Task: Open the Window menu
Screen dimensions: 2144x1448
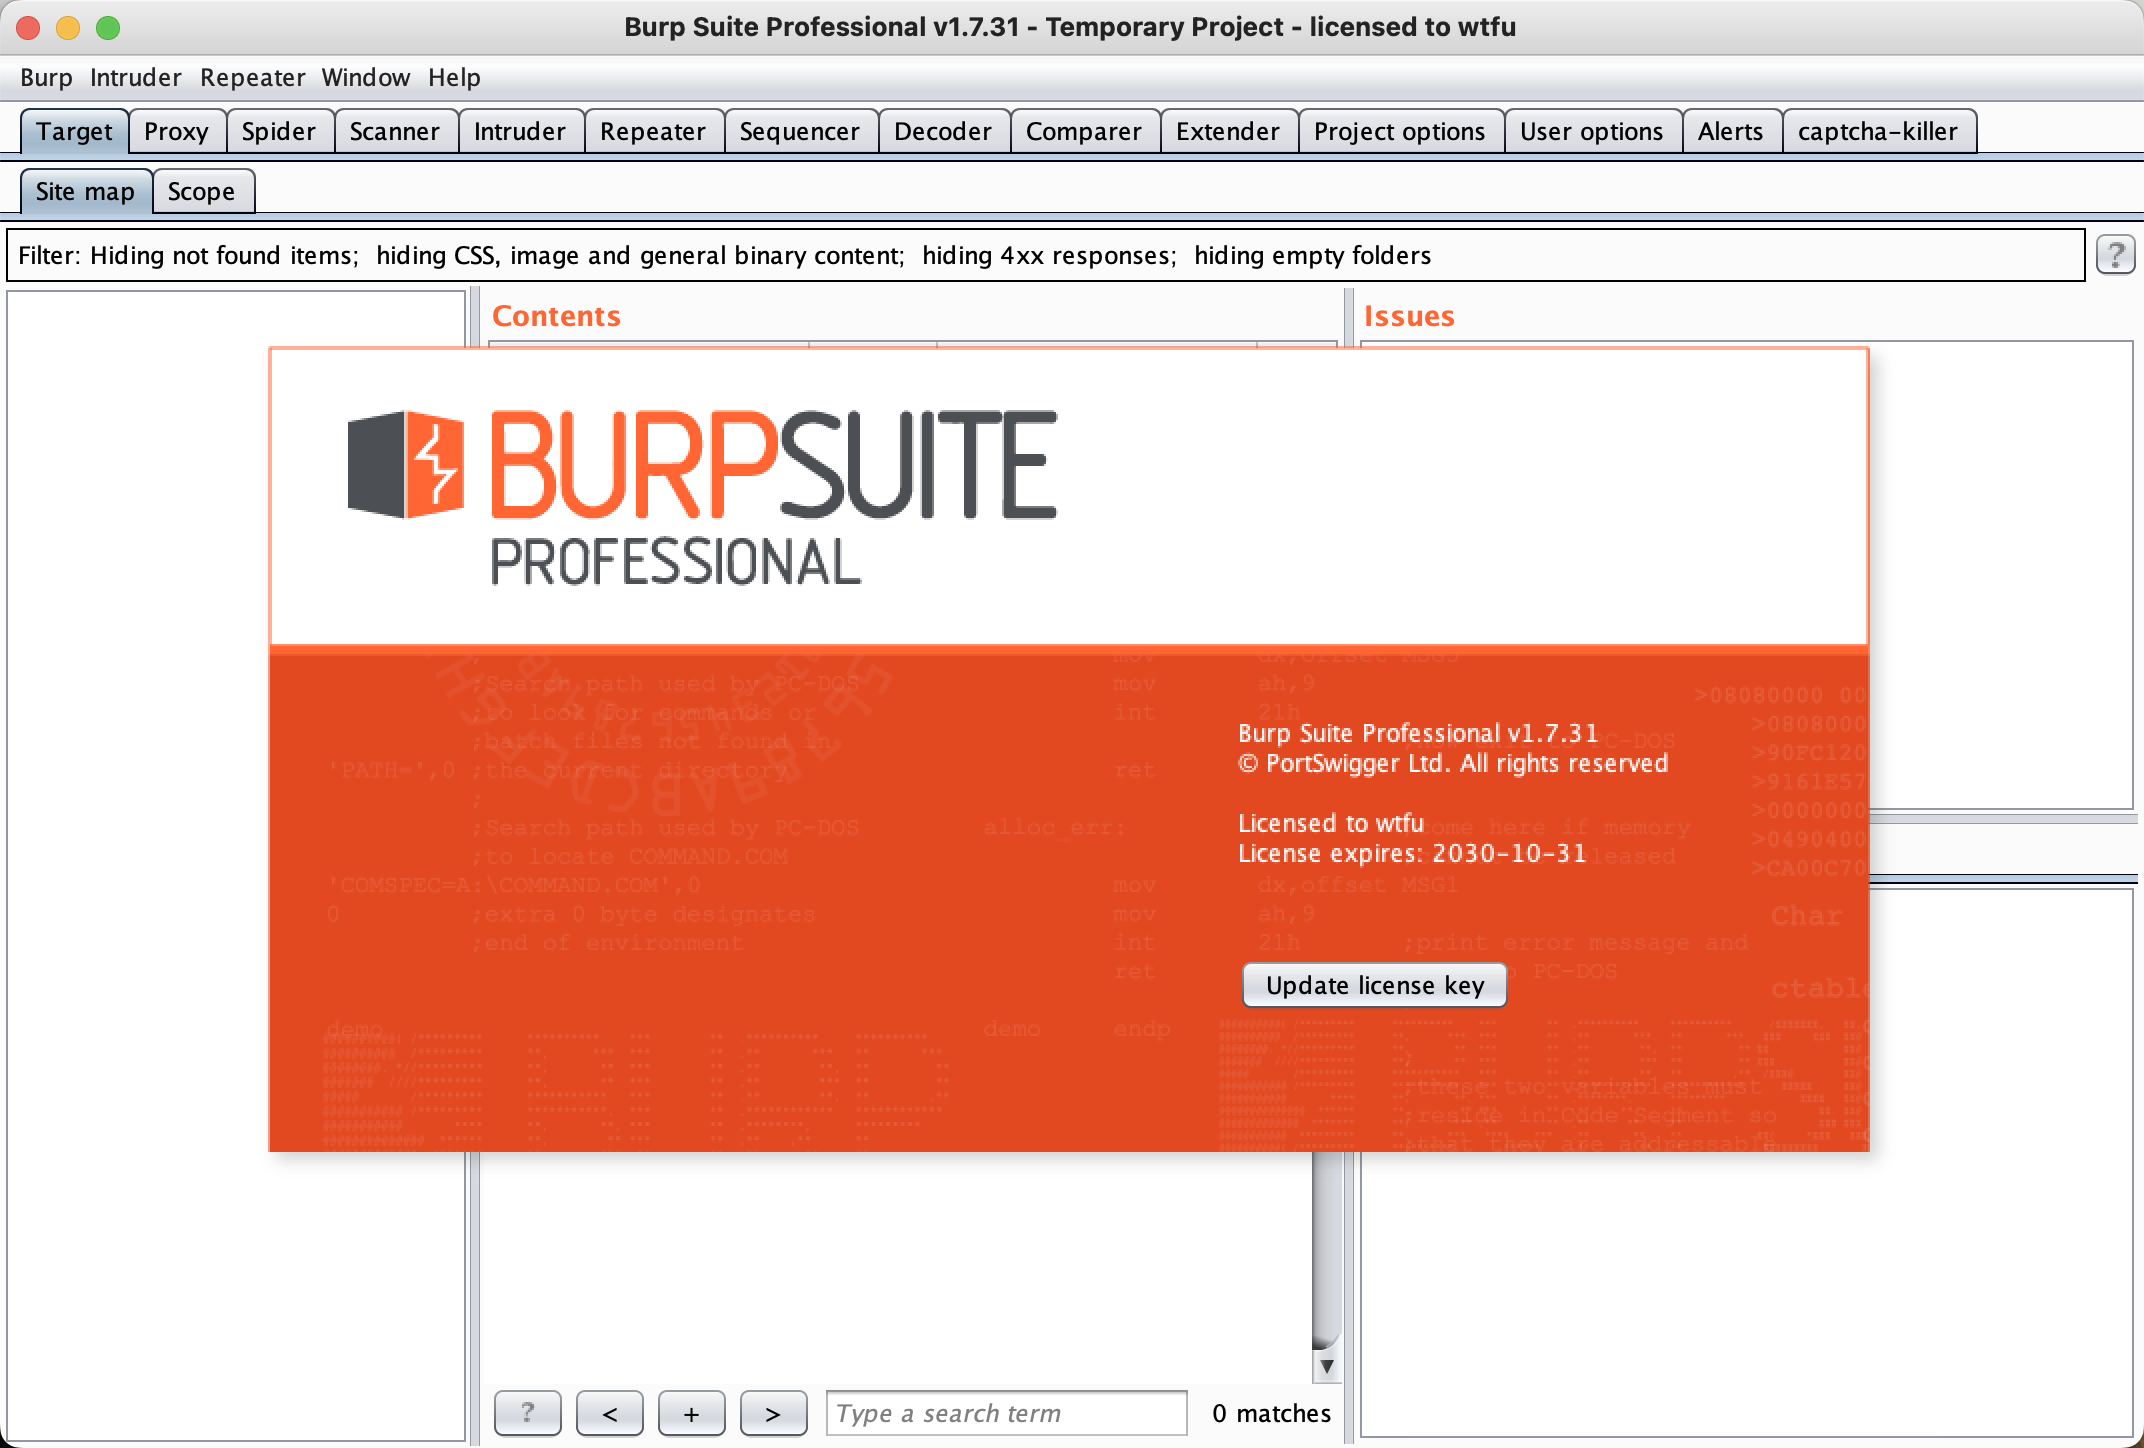Action: coord(365,78)
